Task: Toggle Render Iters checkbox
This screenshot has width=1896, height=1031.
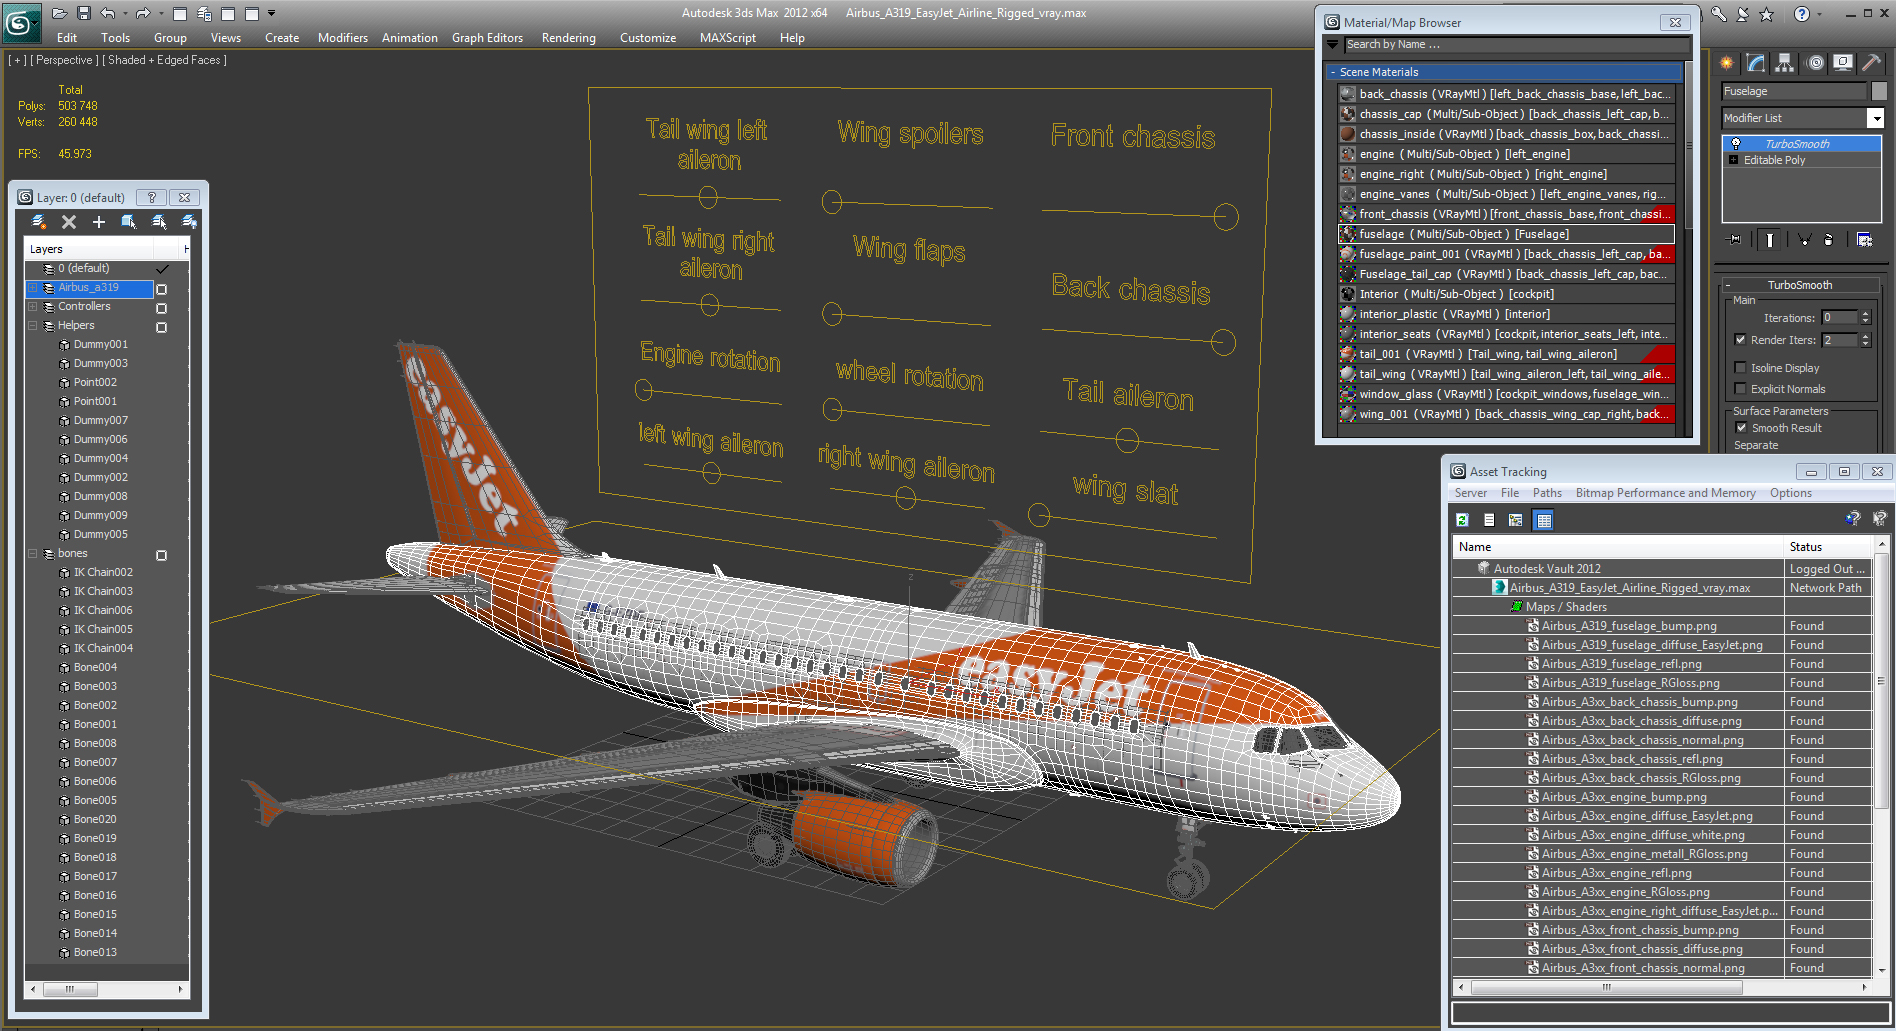Action: (1740, 340)
